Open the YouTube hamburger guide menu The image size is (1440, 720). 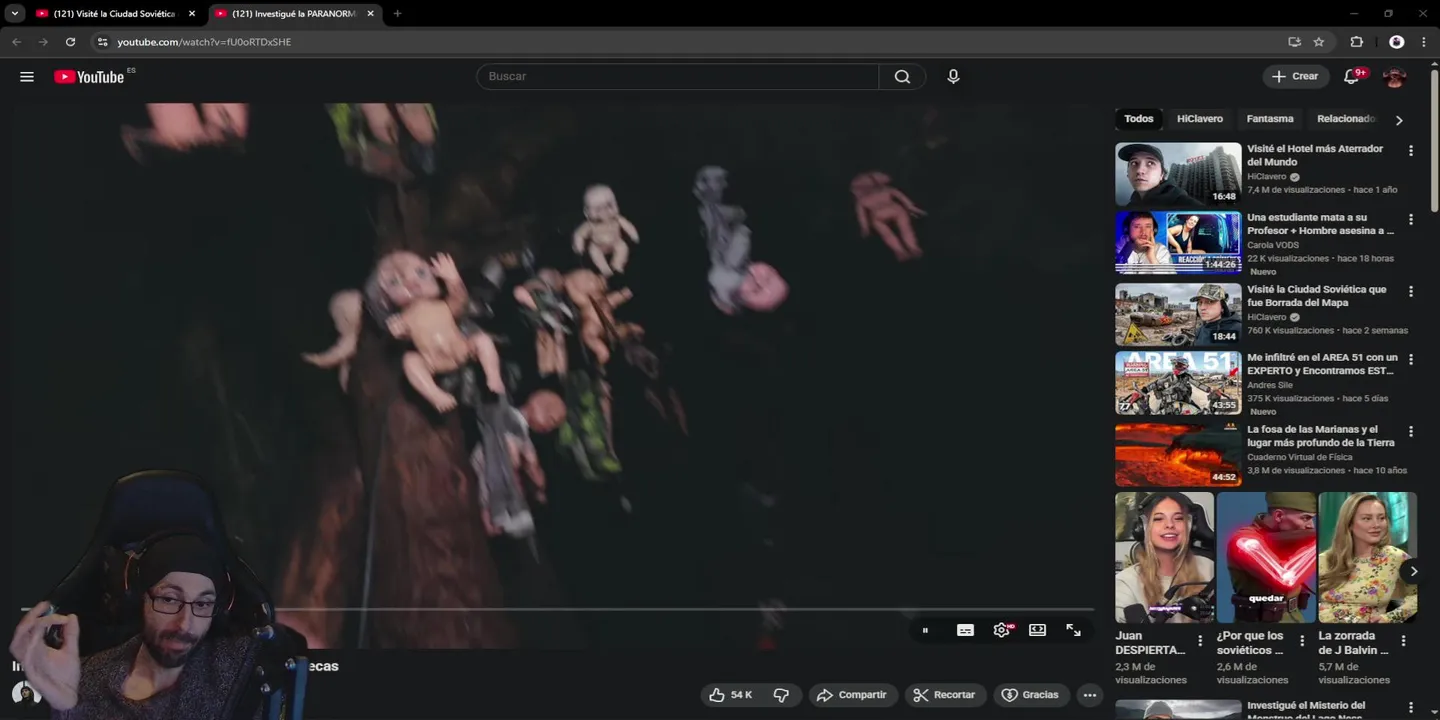tap(27, 77)
